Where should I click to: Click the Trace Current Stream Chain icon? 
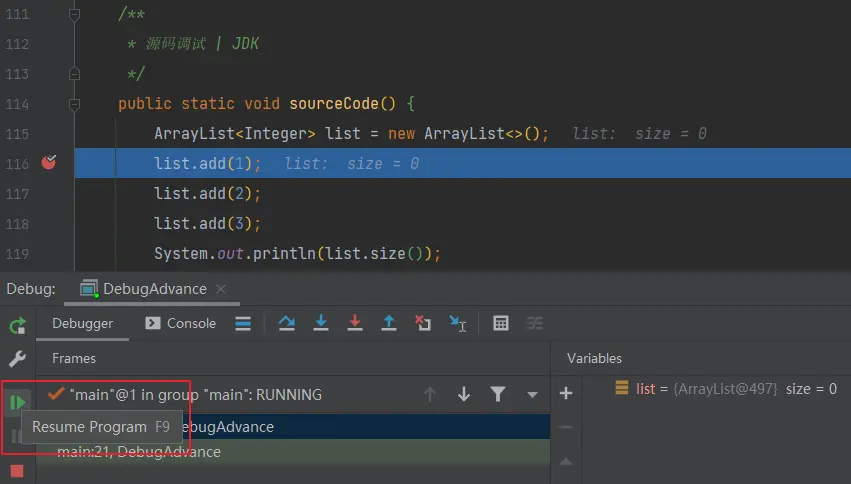(535, 323)
